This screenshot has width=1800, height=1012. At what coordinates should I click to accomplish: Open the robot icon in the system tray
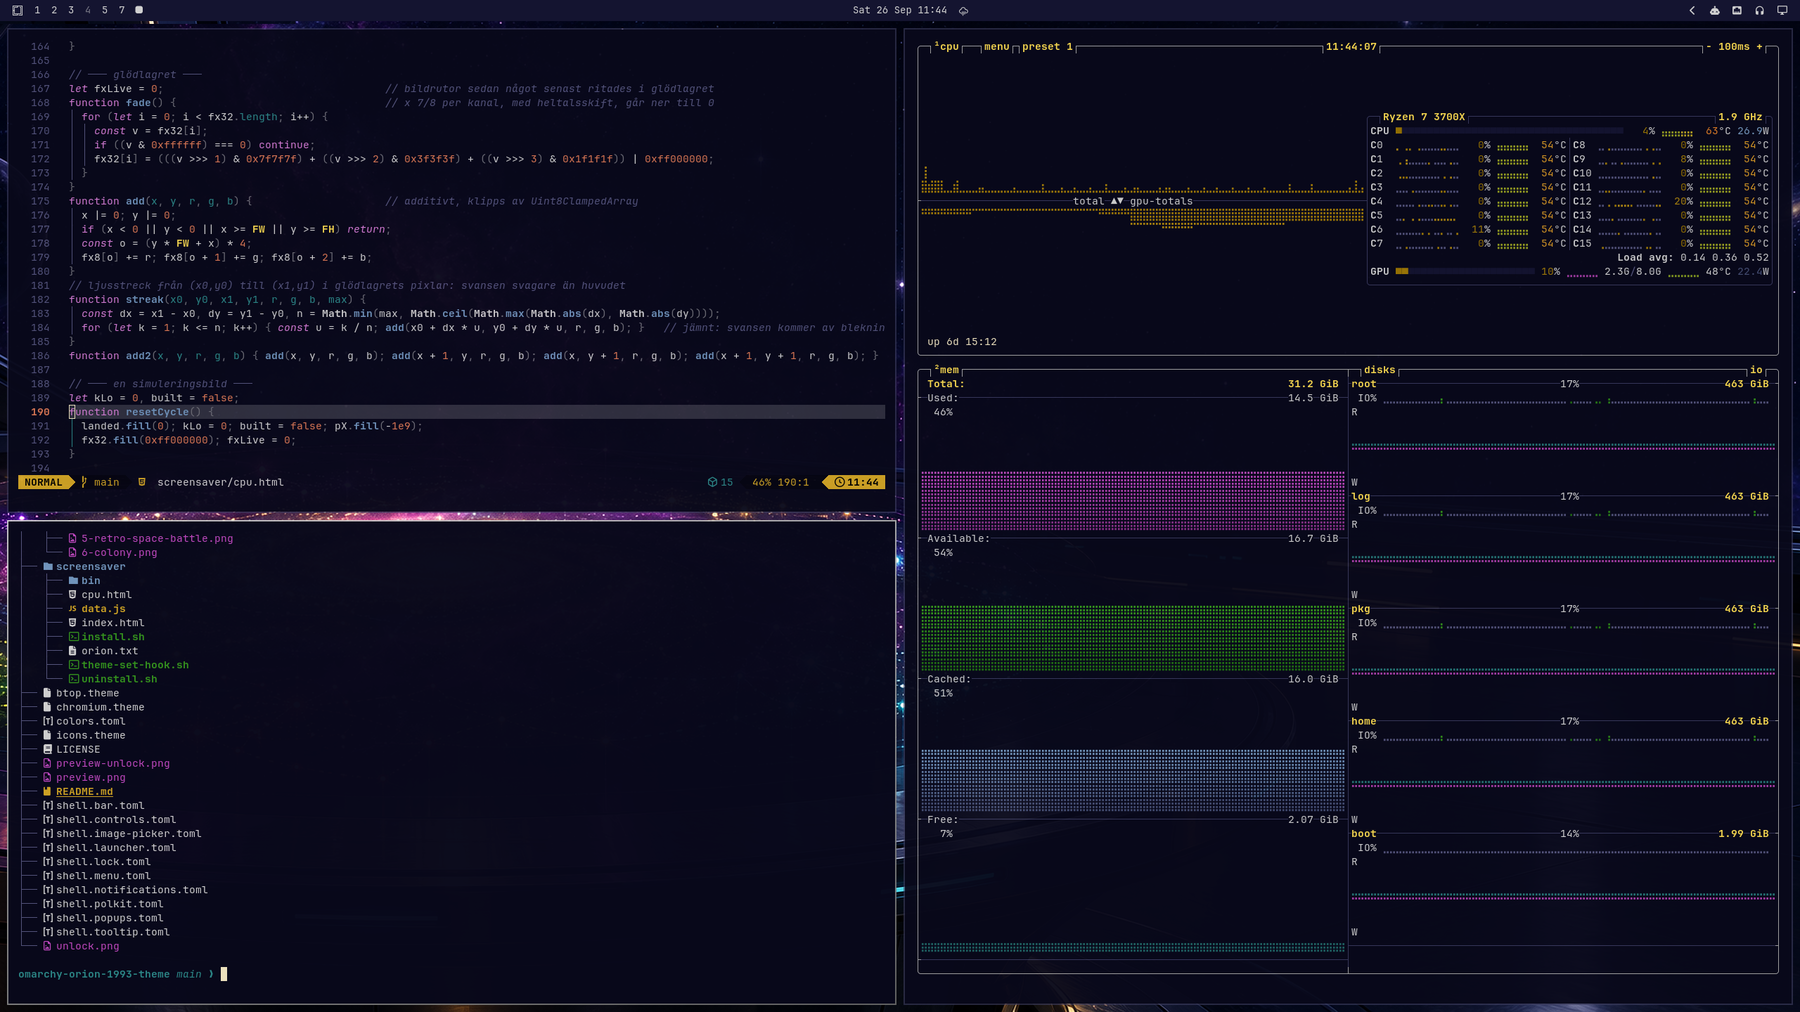click(1715, 10)
